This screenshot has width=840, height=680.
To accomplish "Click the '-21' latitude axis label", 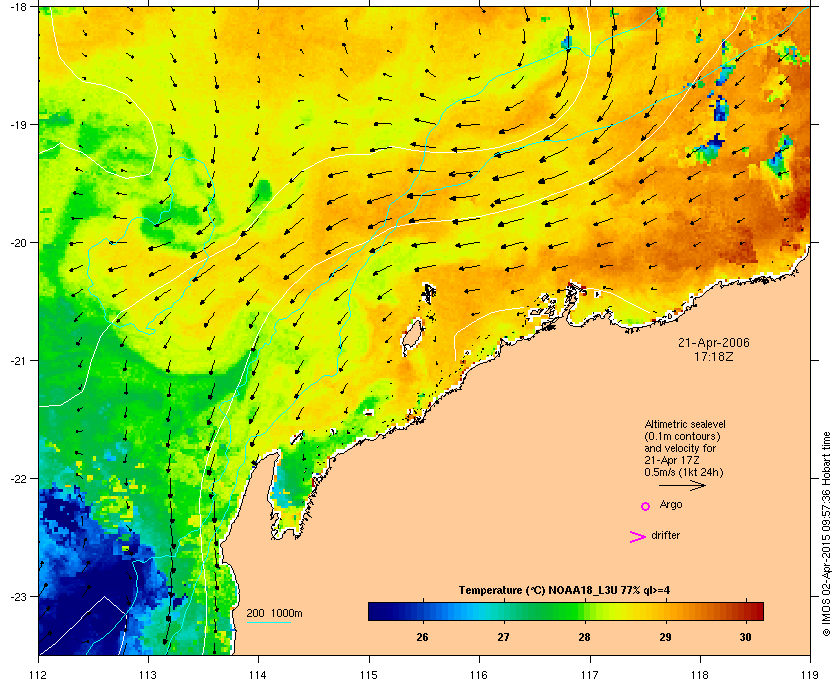I will (18, 361).
